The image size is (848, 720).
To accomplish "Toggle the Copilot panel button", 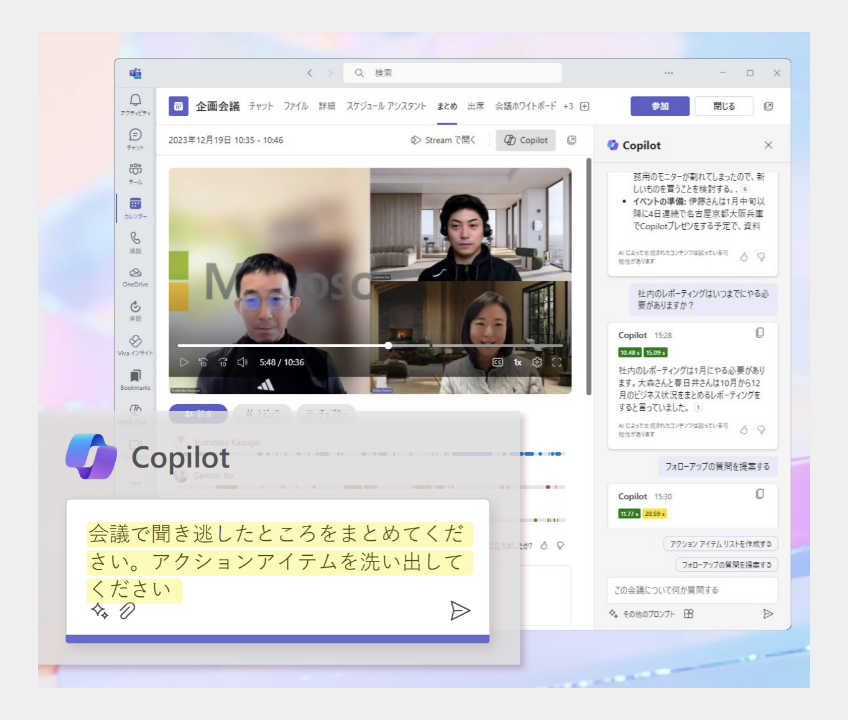I will (x=526, y=140).
